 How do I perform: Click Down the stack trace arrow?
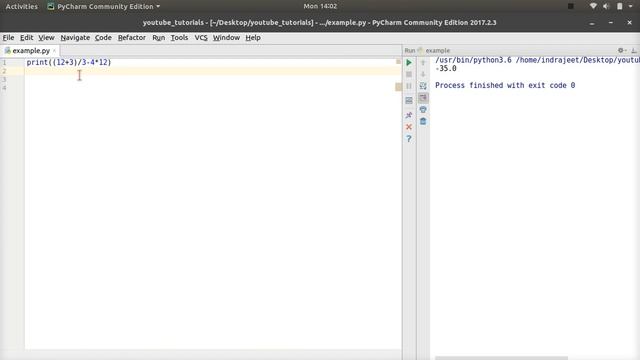click(x=423, y=74)
